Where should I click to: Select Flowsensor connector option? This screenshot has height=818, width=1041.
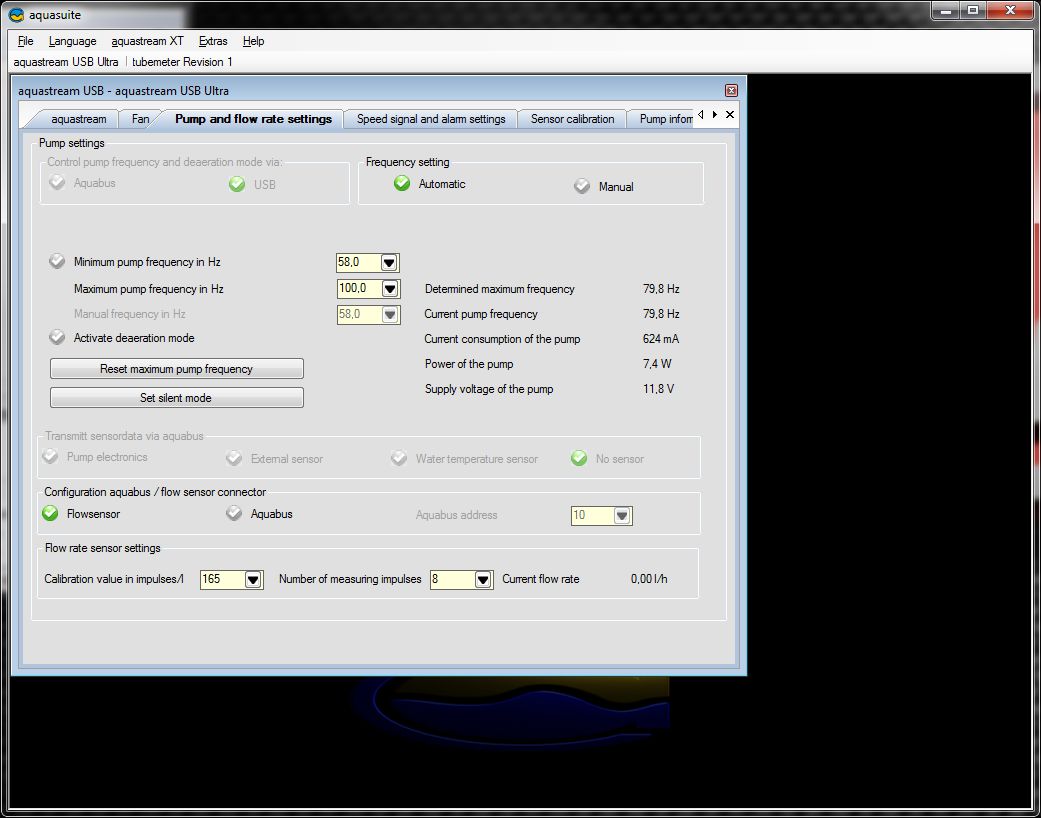point(51,513)
